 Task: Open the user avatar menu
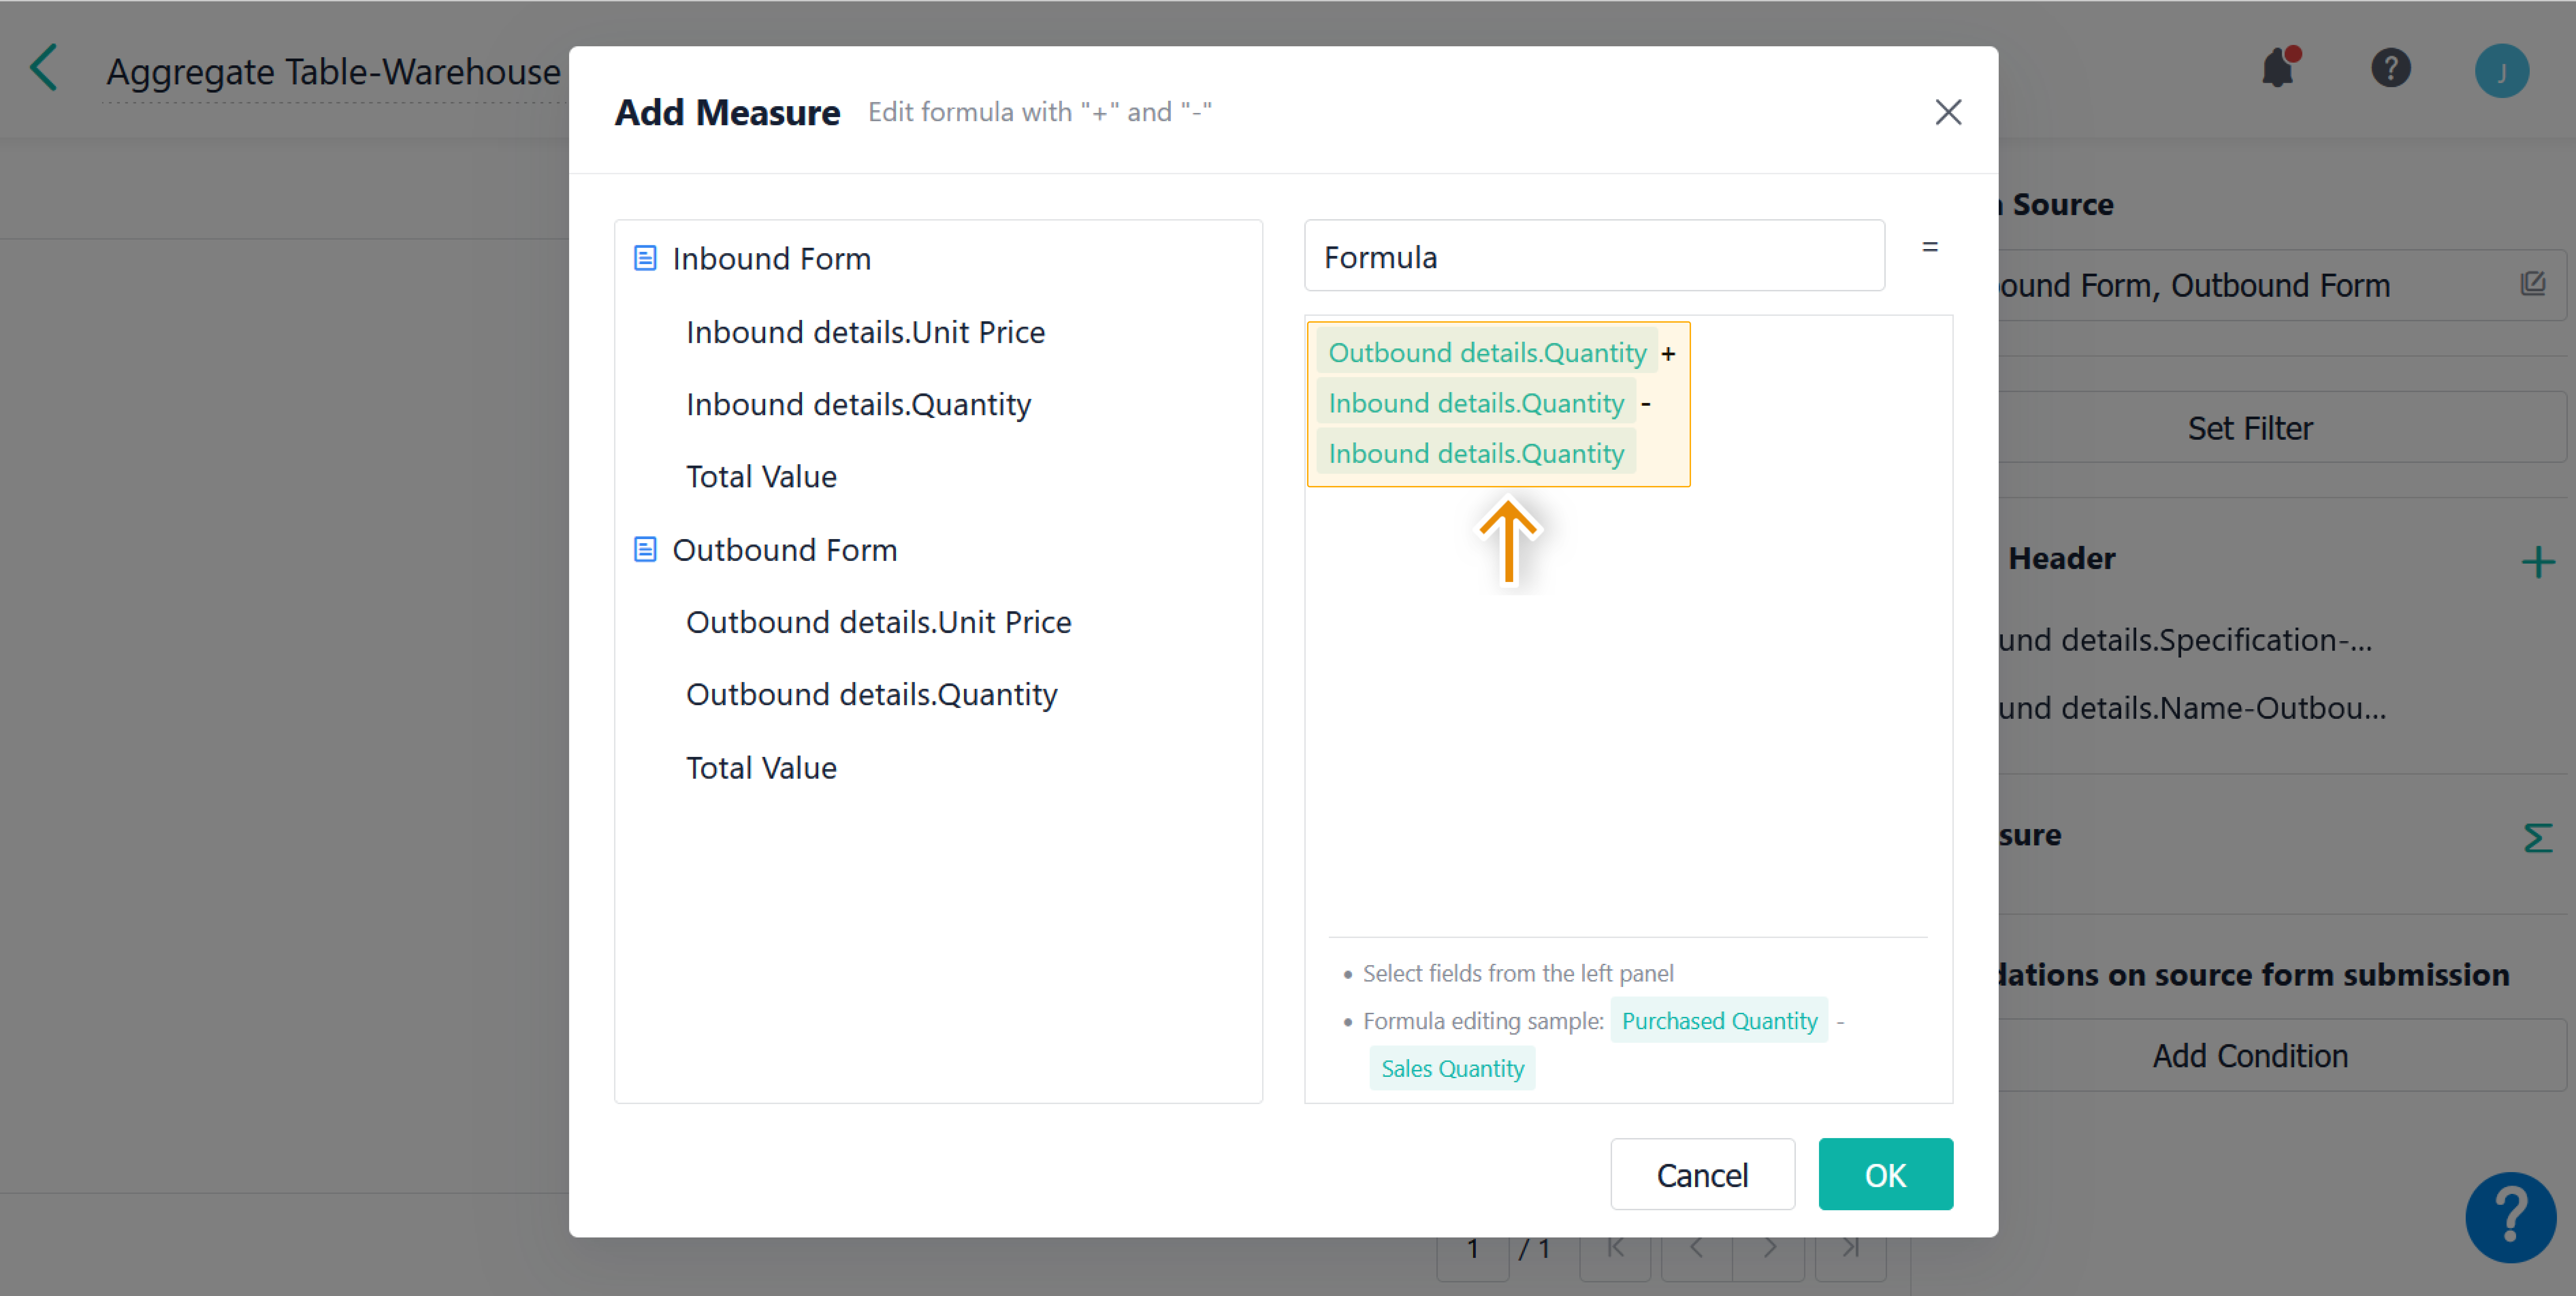point(2501,71)
